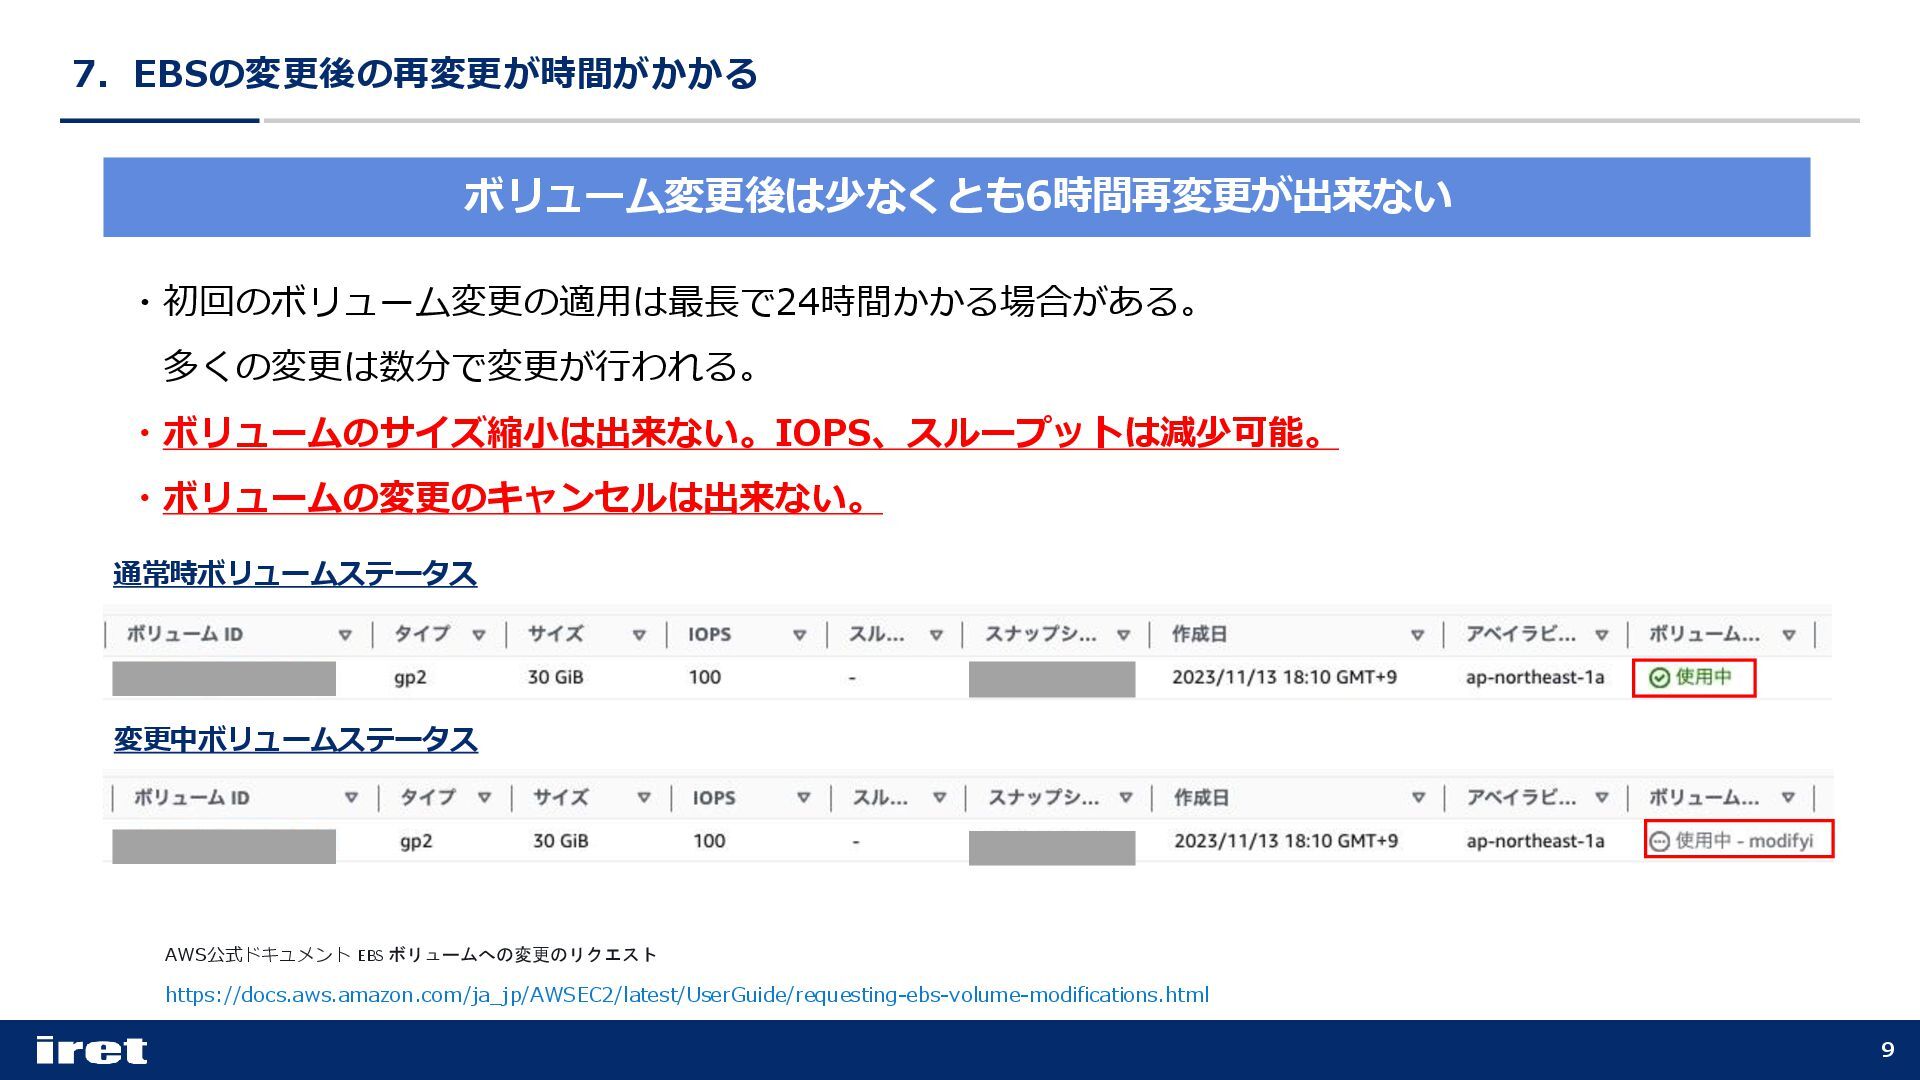Click the blue banner about 6時間再変更

tap(956, 197)
